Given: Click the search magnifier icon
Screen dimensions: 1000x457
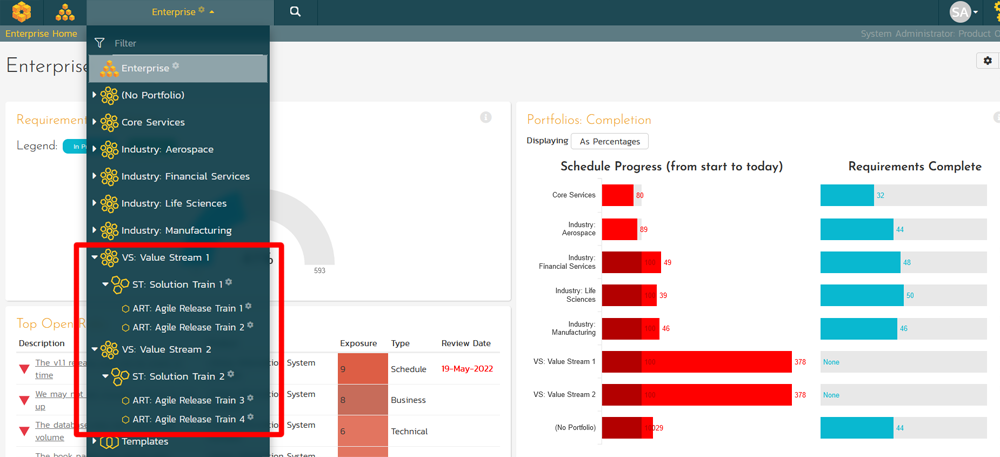Looking at the screenshot, I should pyautogui.click(x=295, y=12).
